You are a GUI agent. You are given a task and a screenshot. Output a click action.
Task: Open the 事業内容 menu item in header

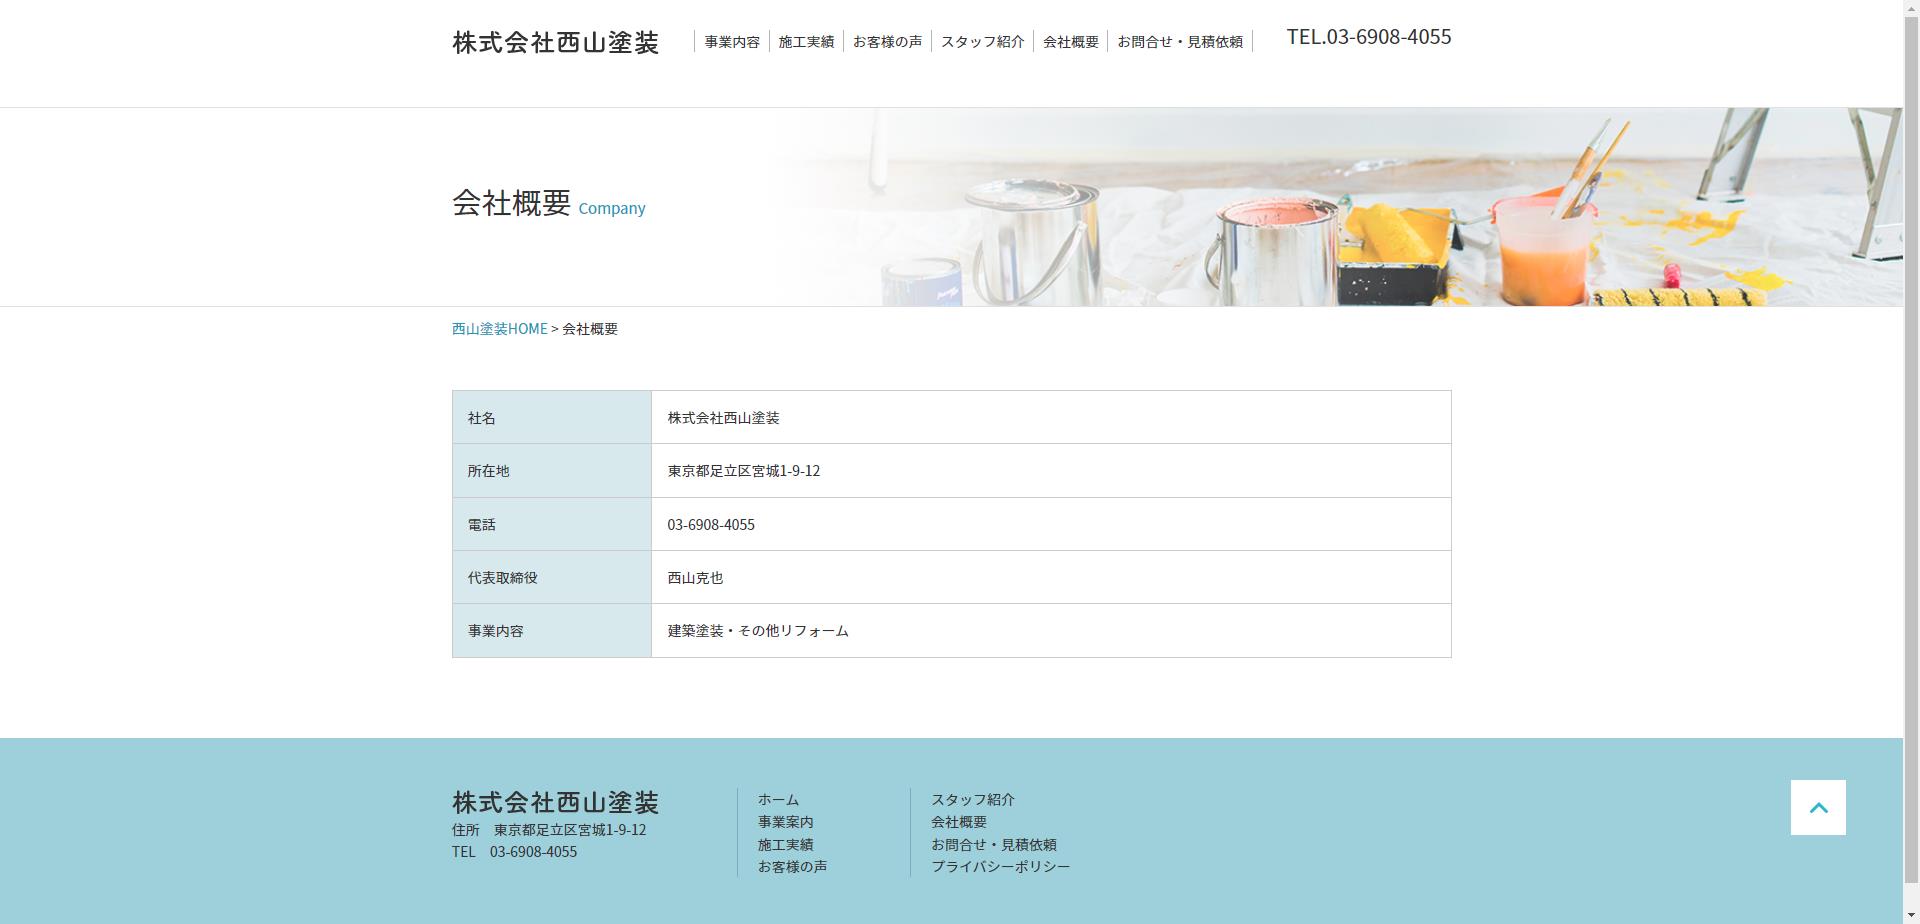point(732,42)
